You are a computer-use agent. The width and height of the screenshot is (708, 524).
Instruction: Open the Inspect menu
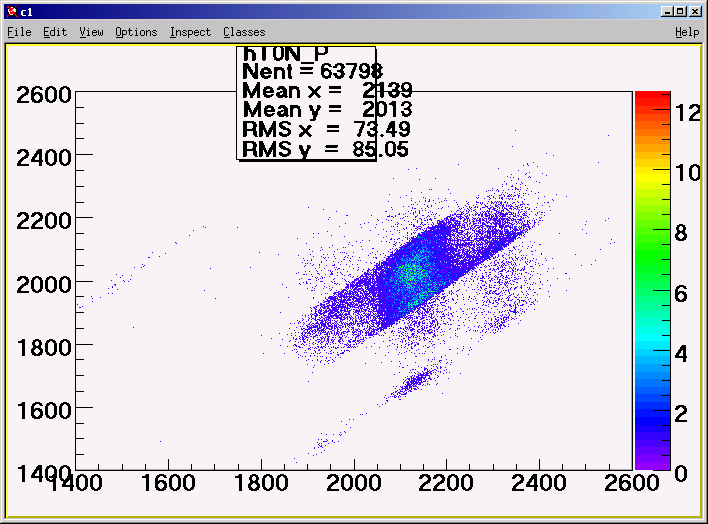(x=190, y=32)
